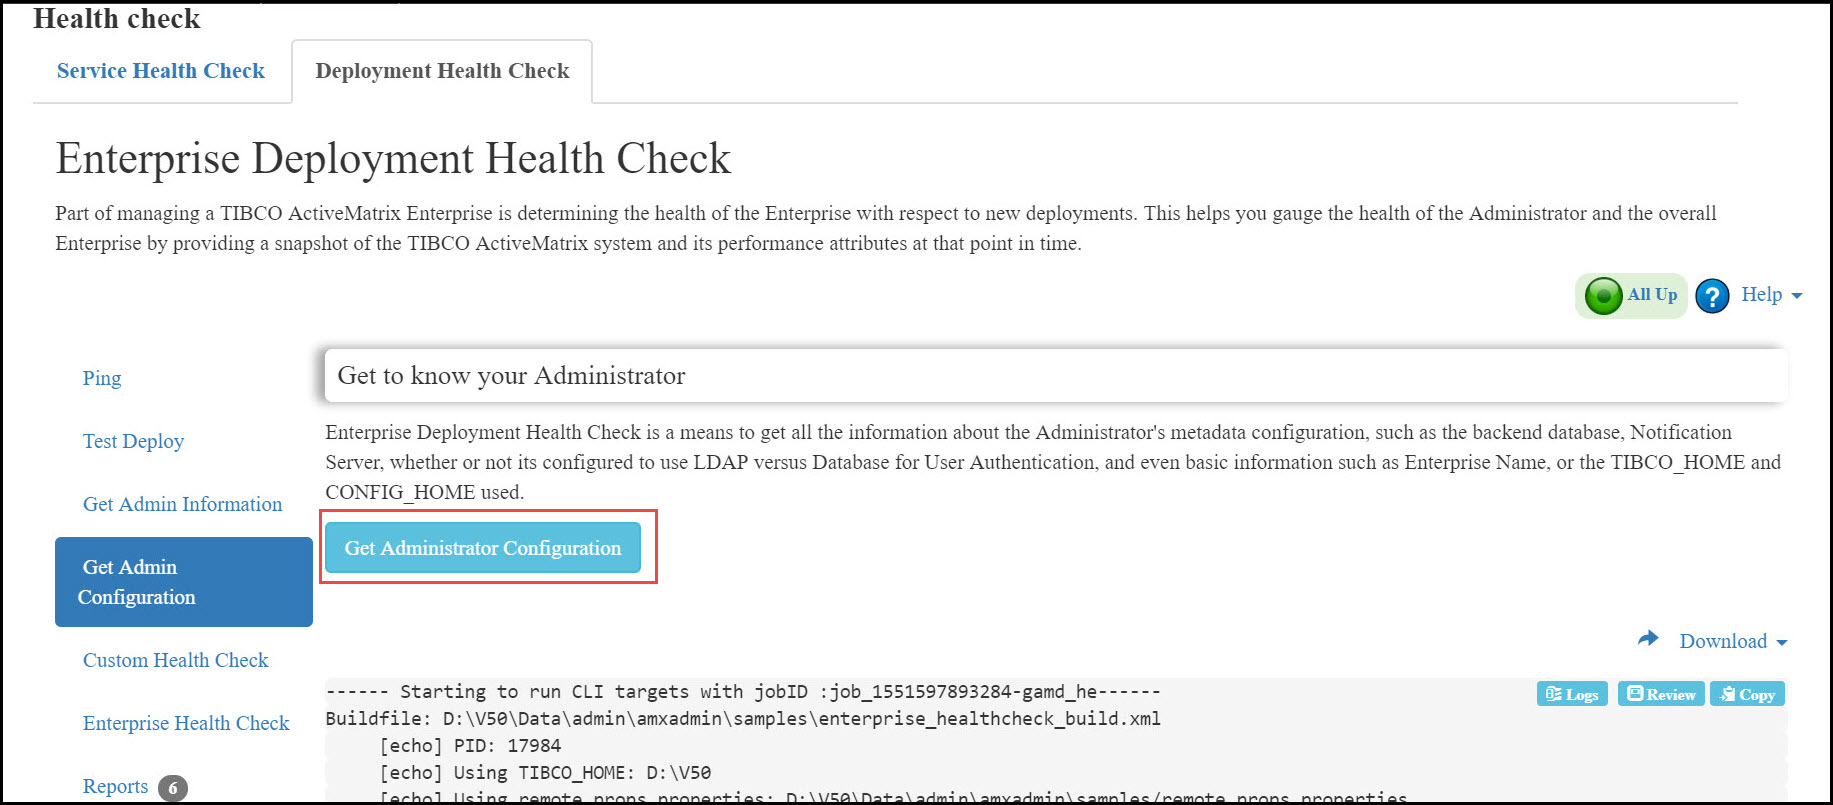Copy the console output with Copy button
Image resolution: width=1833 pixels, height=805 pixels.
pos(1747,694)
